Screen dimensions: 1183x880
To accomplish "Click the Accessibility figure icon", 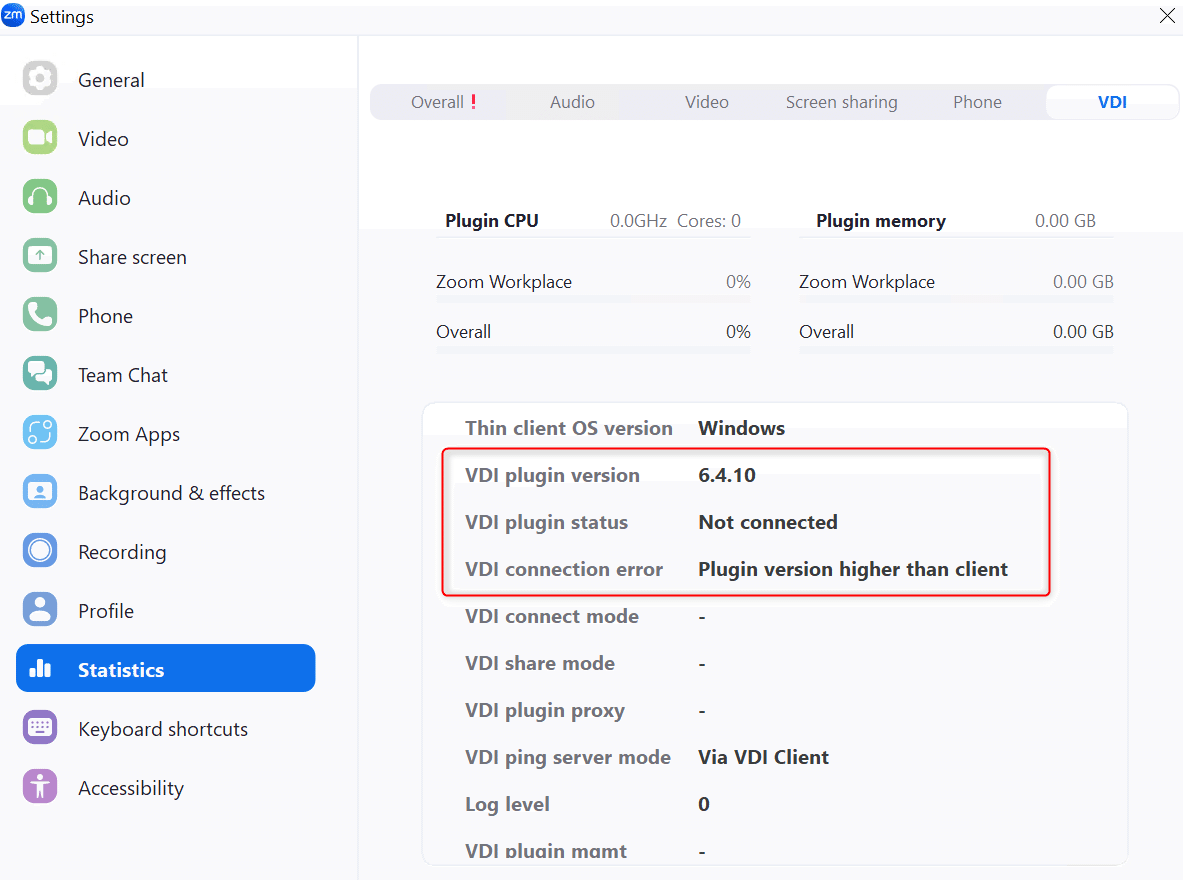I will point(40,787).
